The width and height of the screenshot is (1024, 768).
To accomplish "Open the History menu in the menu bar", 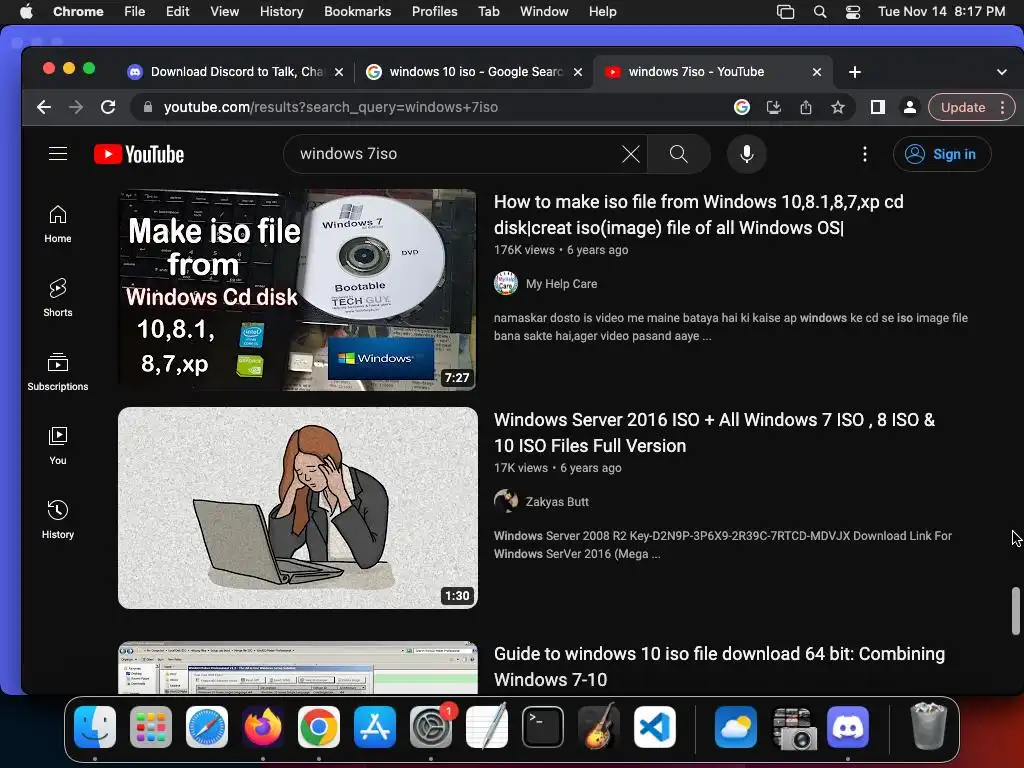I will point(281,11).
